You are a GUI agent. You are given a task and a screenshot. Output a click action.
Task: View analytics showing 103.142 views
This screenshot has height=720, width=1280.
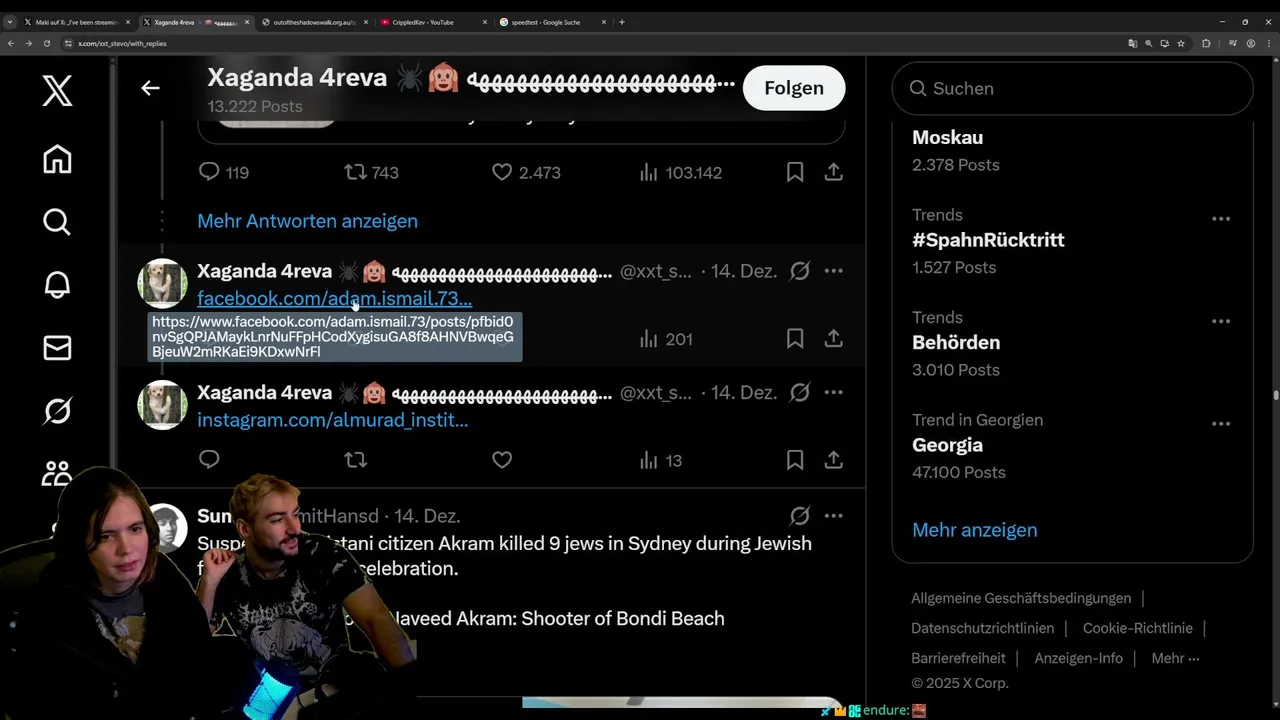680,172
